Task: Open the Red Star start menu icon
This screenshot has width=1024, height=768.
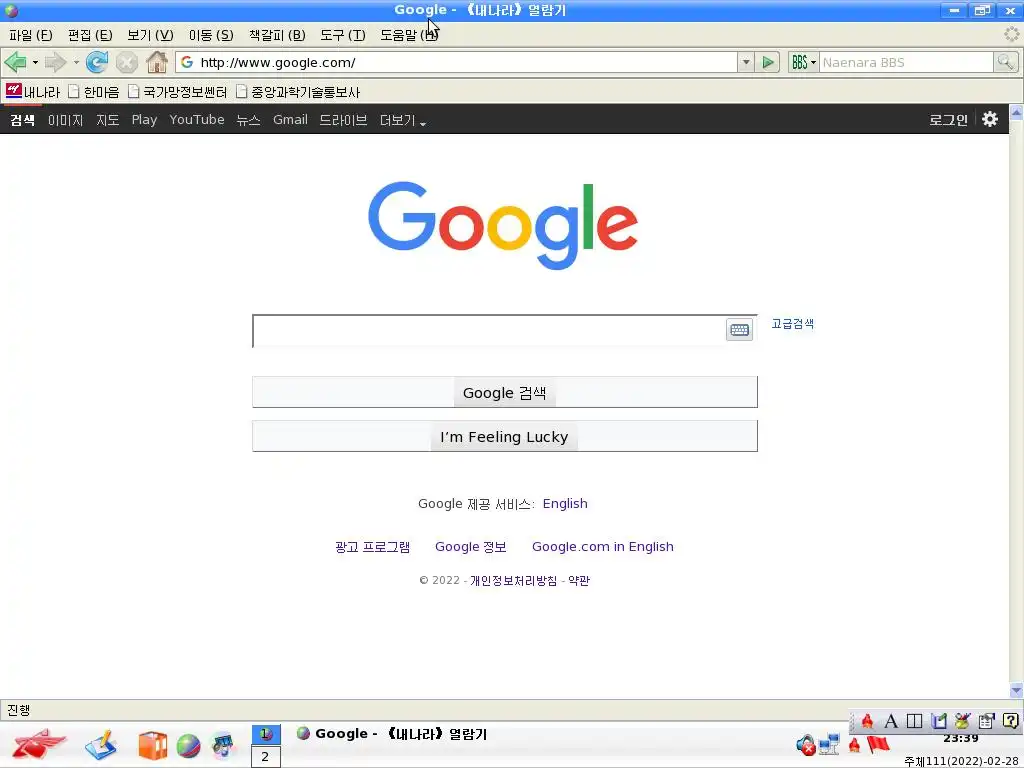Action: pyautogui.click(x=38, y=744)
